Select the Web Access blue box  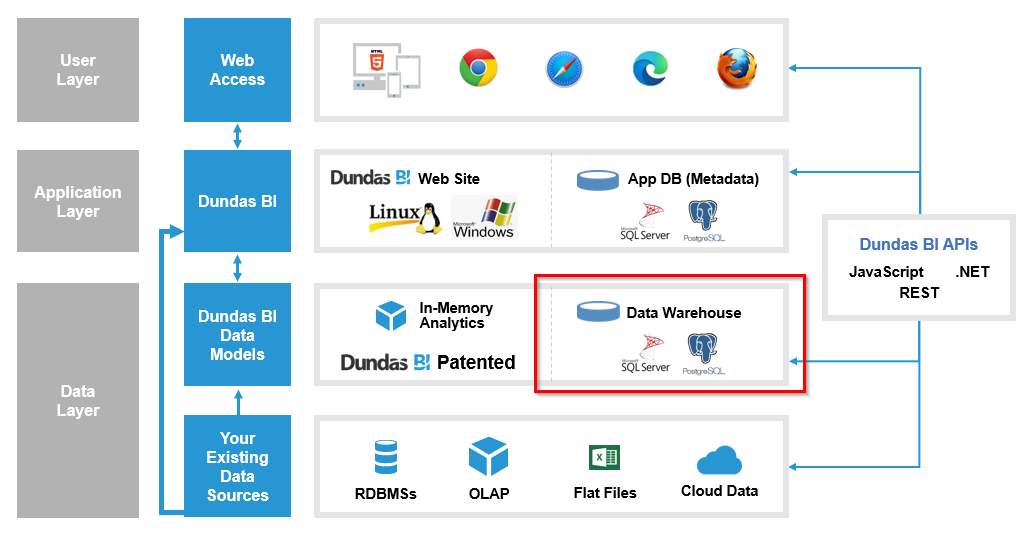point(237,70)
